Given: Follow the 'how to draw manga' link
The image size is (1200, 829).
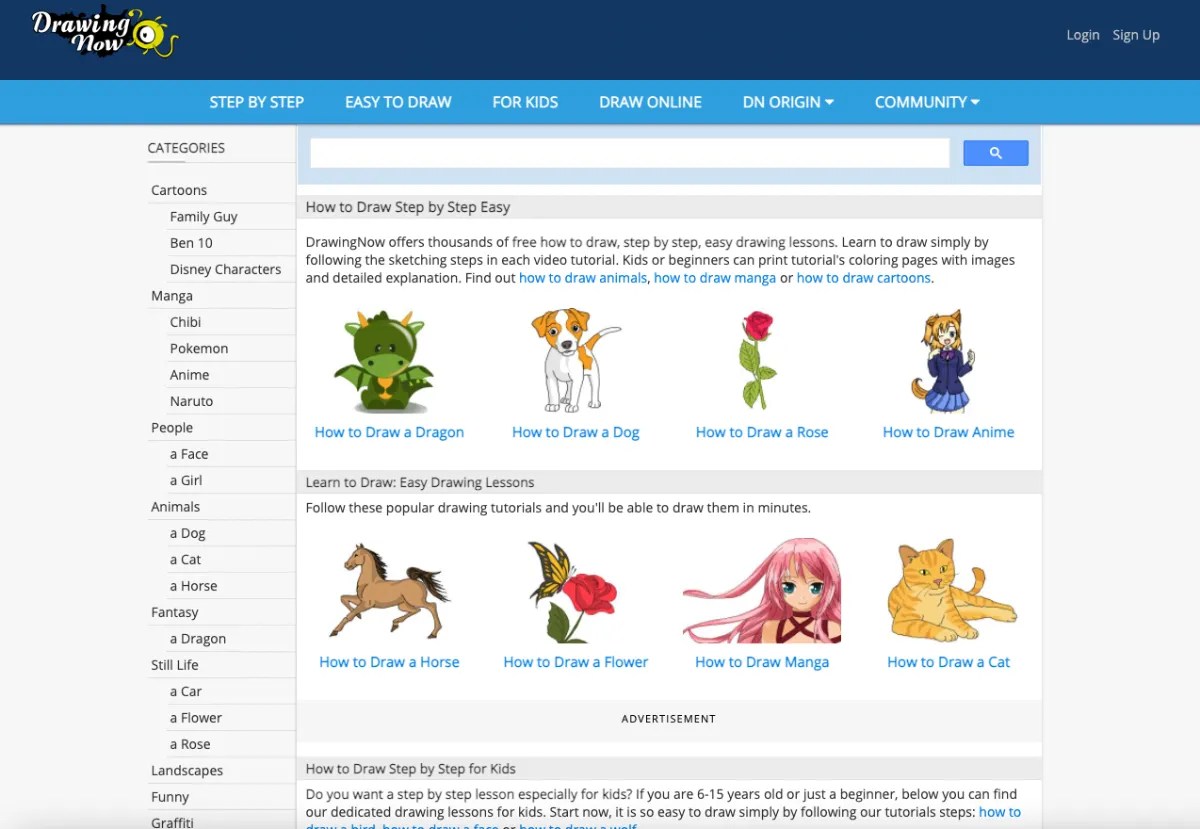Looking at the screenshot, I should coord(715,278).
